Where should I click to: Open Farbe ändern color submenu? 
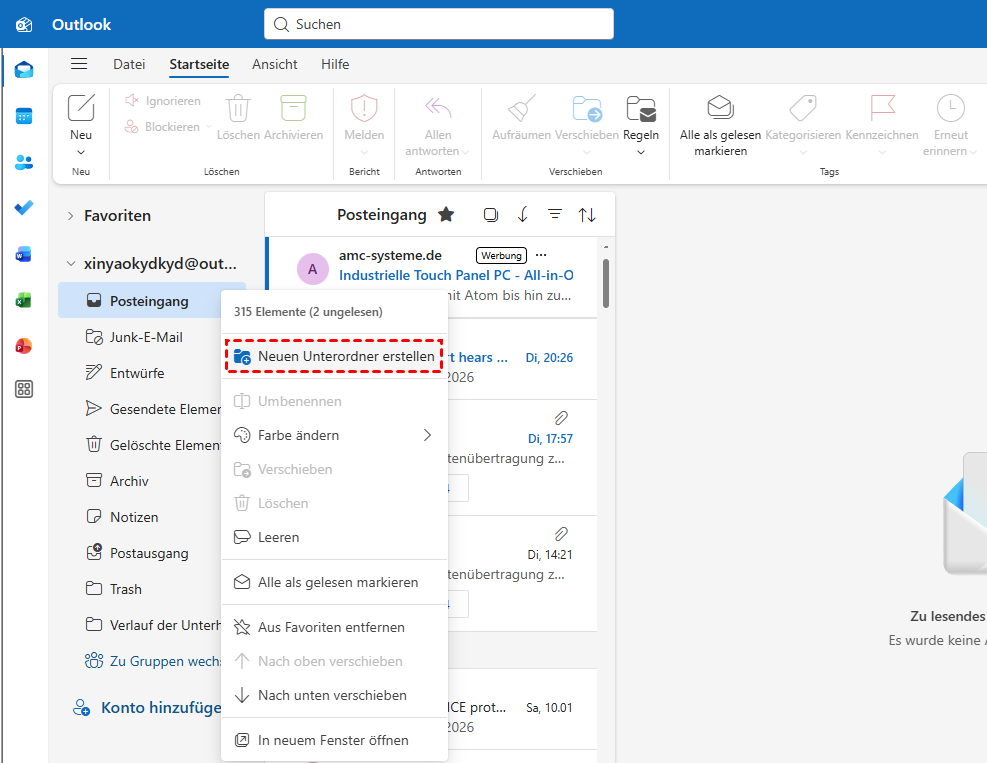(x=335, y=435)
